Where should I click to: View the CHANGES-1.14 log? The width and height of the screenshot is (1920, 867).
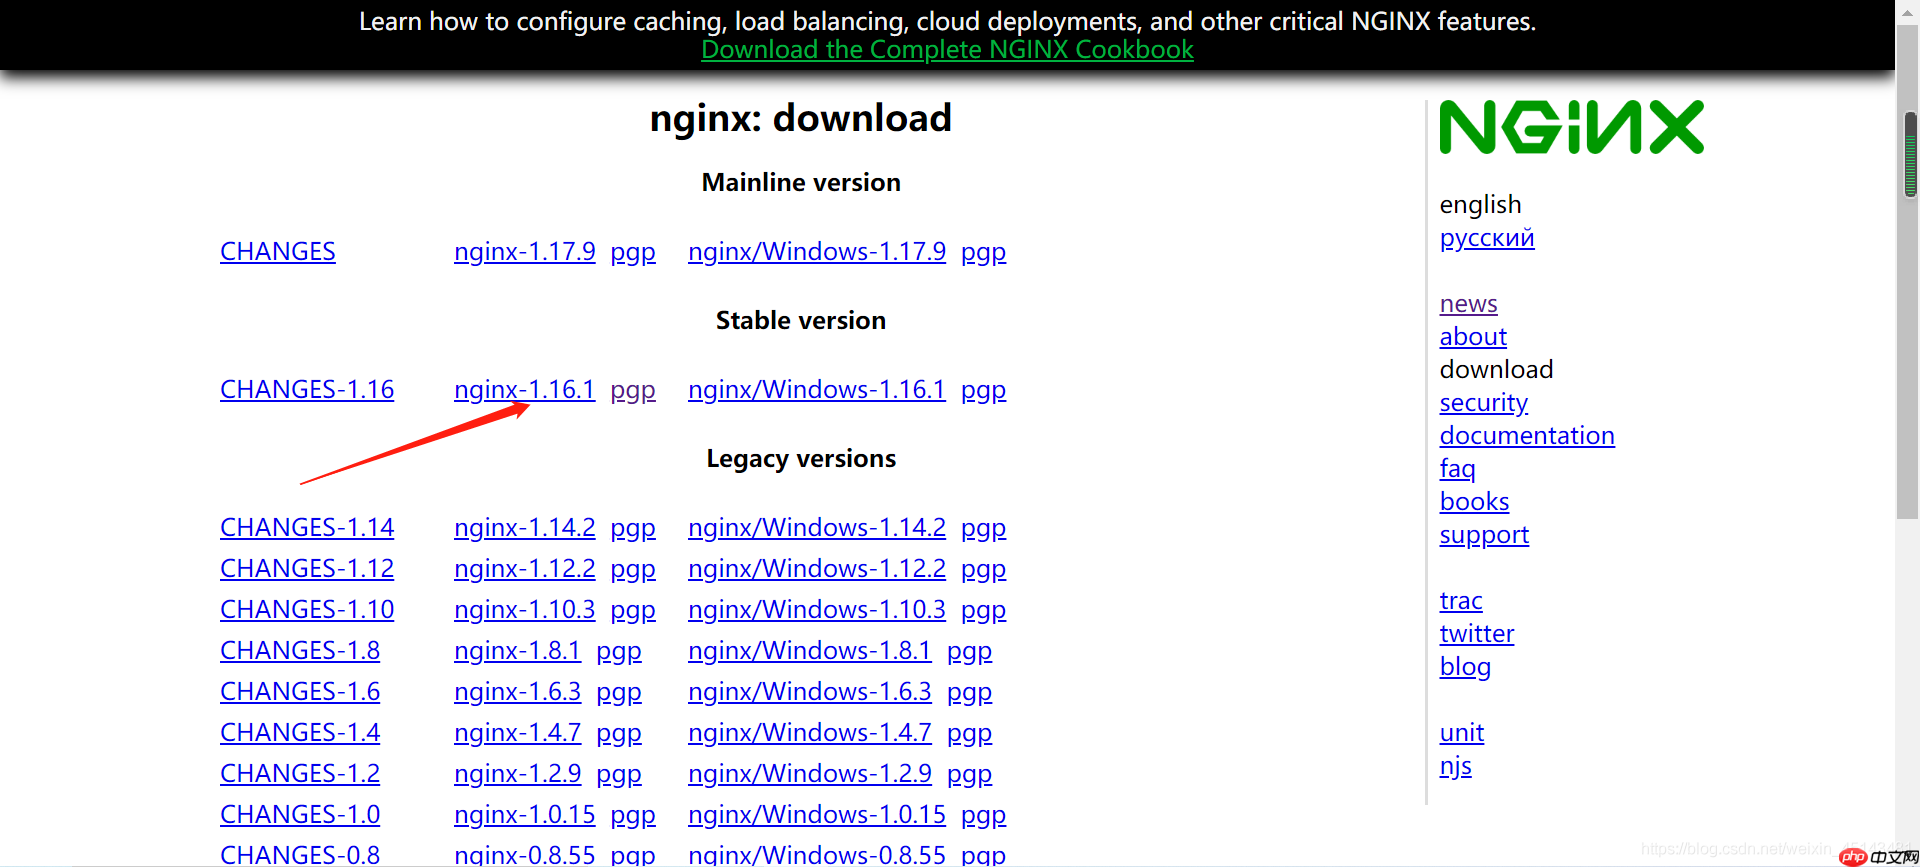pos(307,527)
